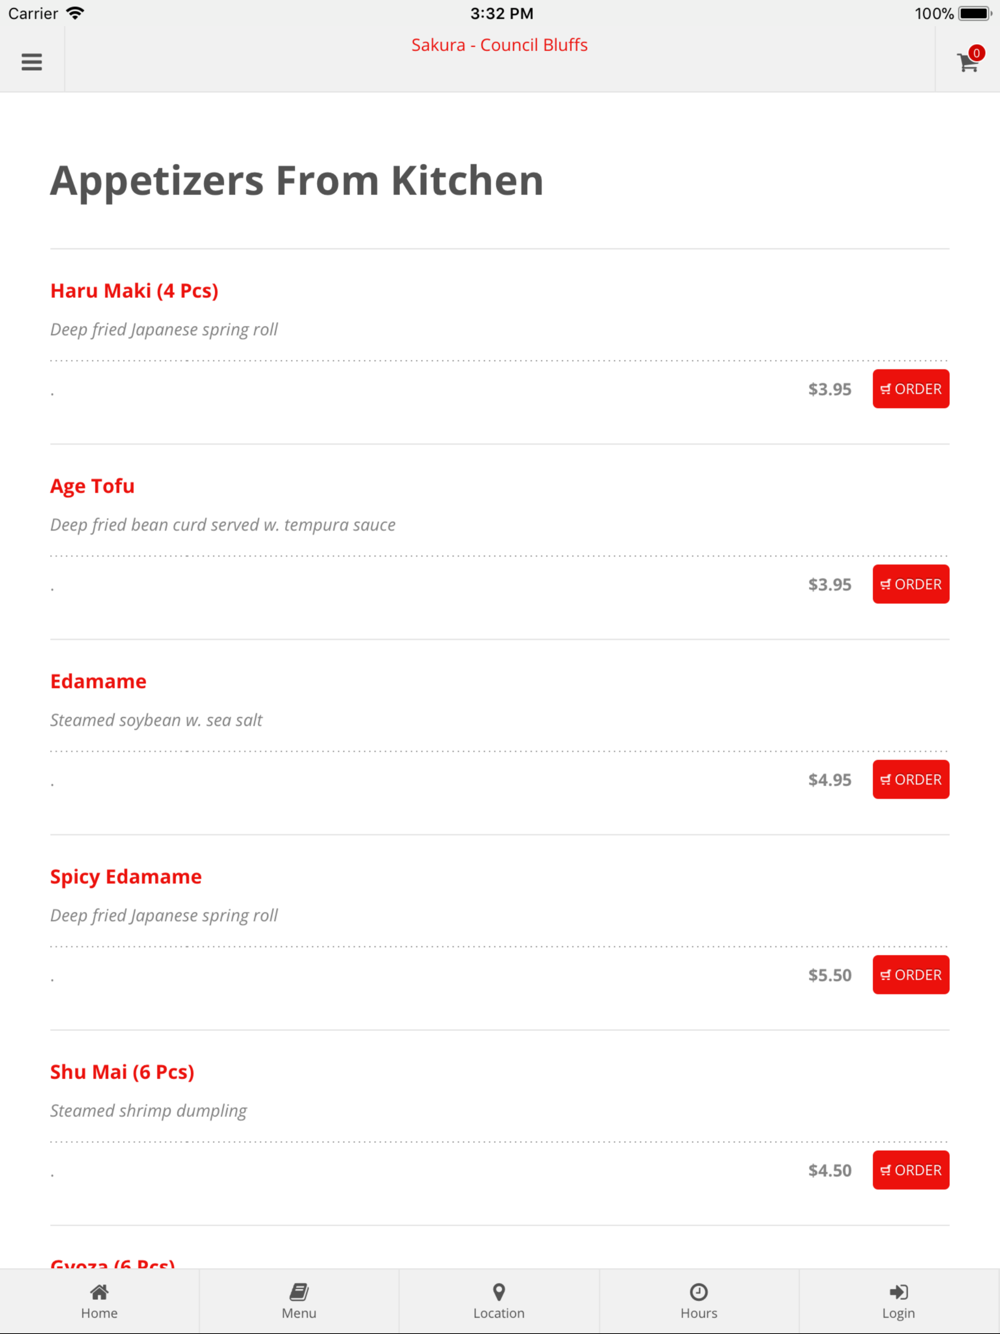
Task: Order the Shu Mai (6 Pcs)
Action: click(x=910, y=1170)
